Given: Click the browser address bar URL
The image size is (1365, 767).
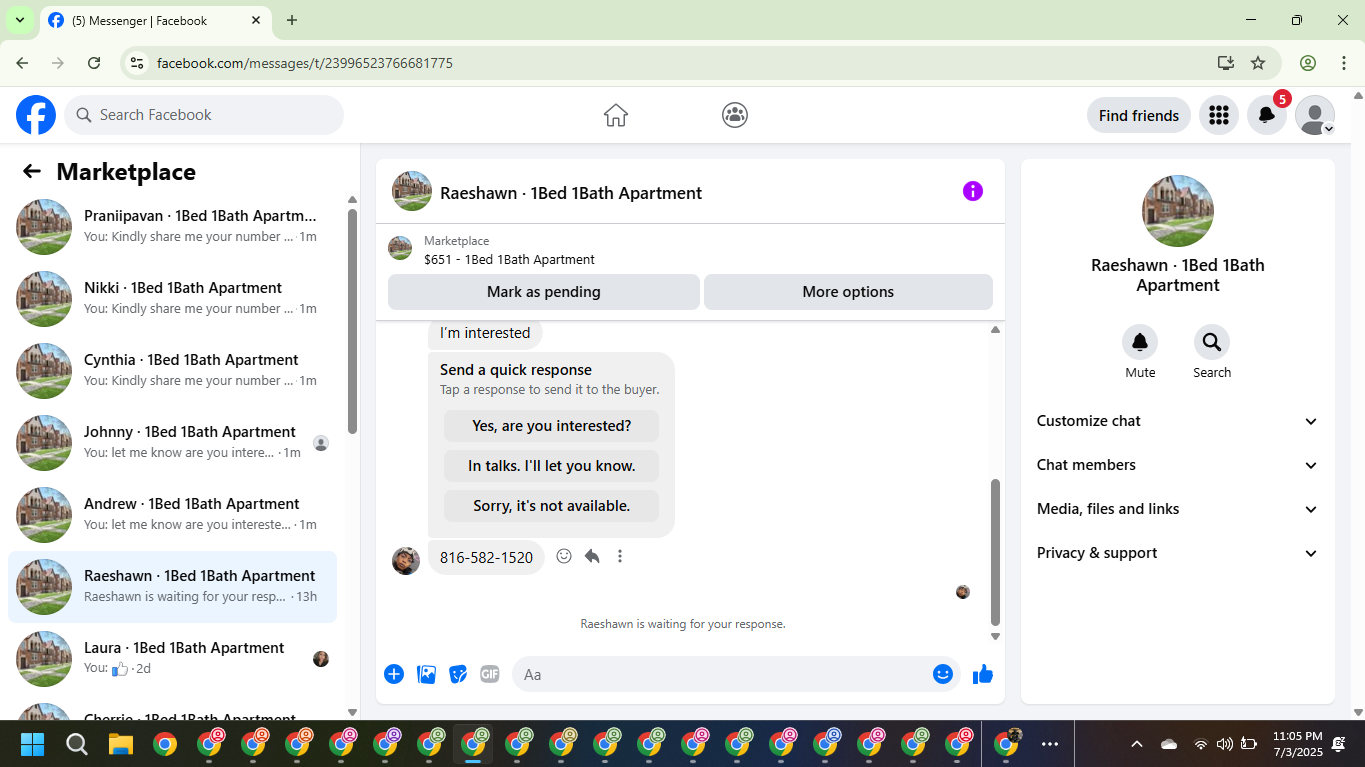Looking at the screenshot, I should point(305,63).
